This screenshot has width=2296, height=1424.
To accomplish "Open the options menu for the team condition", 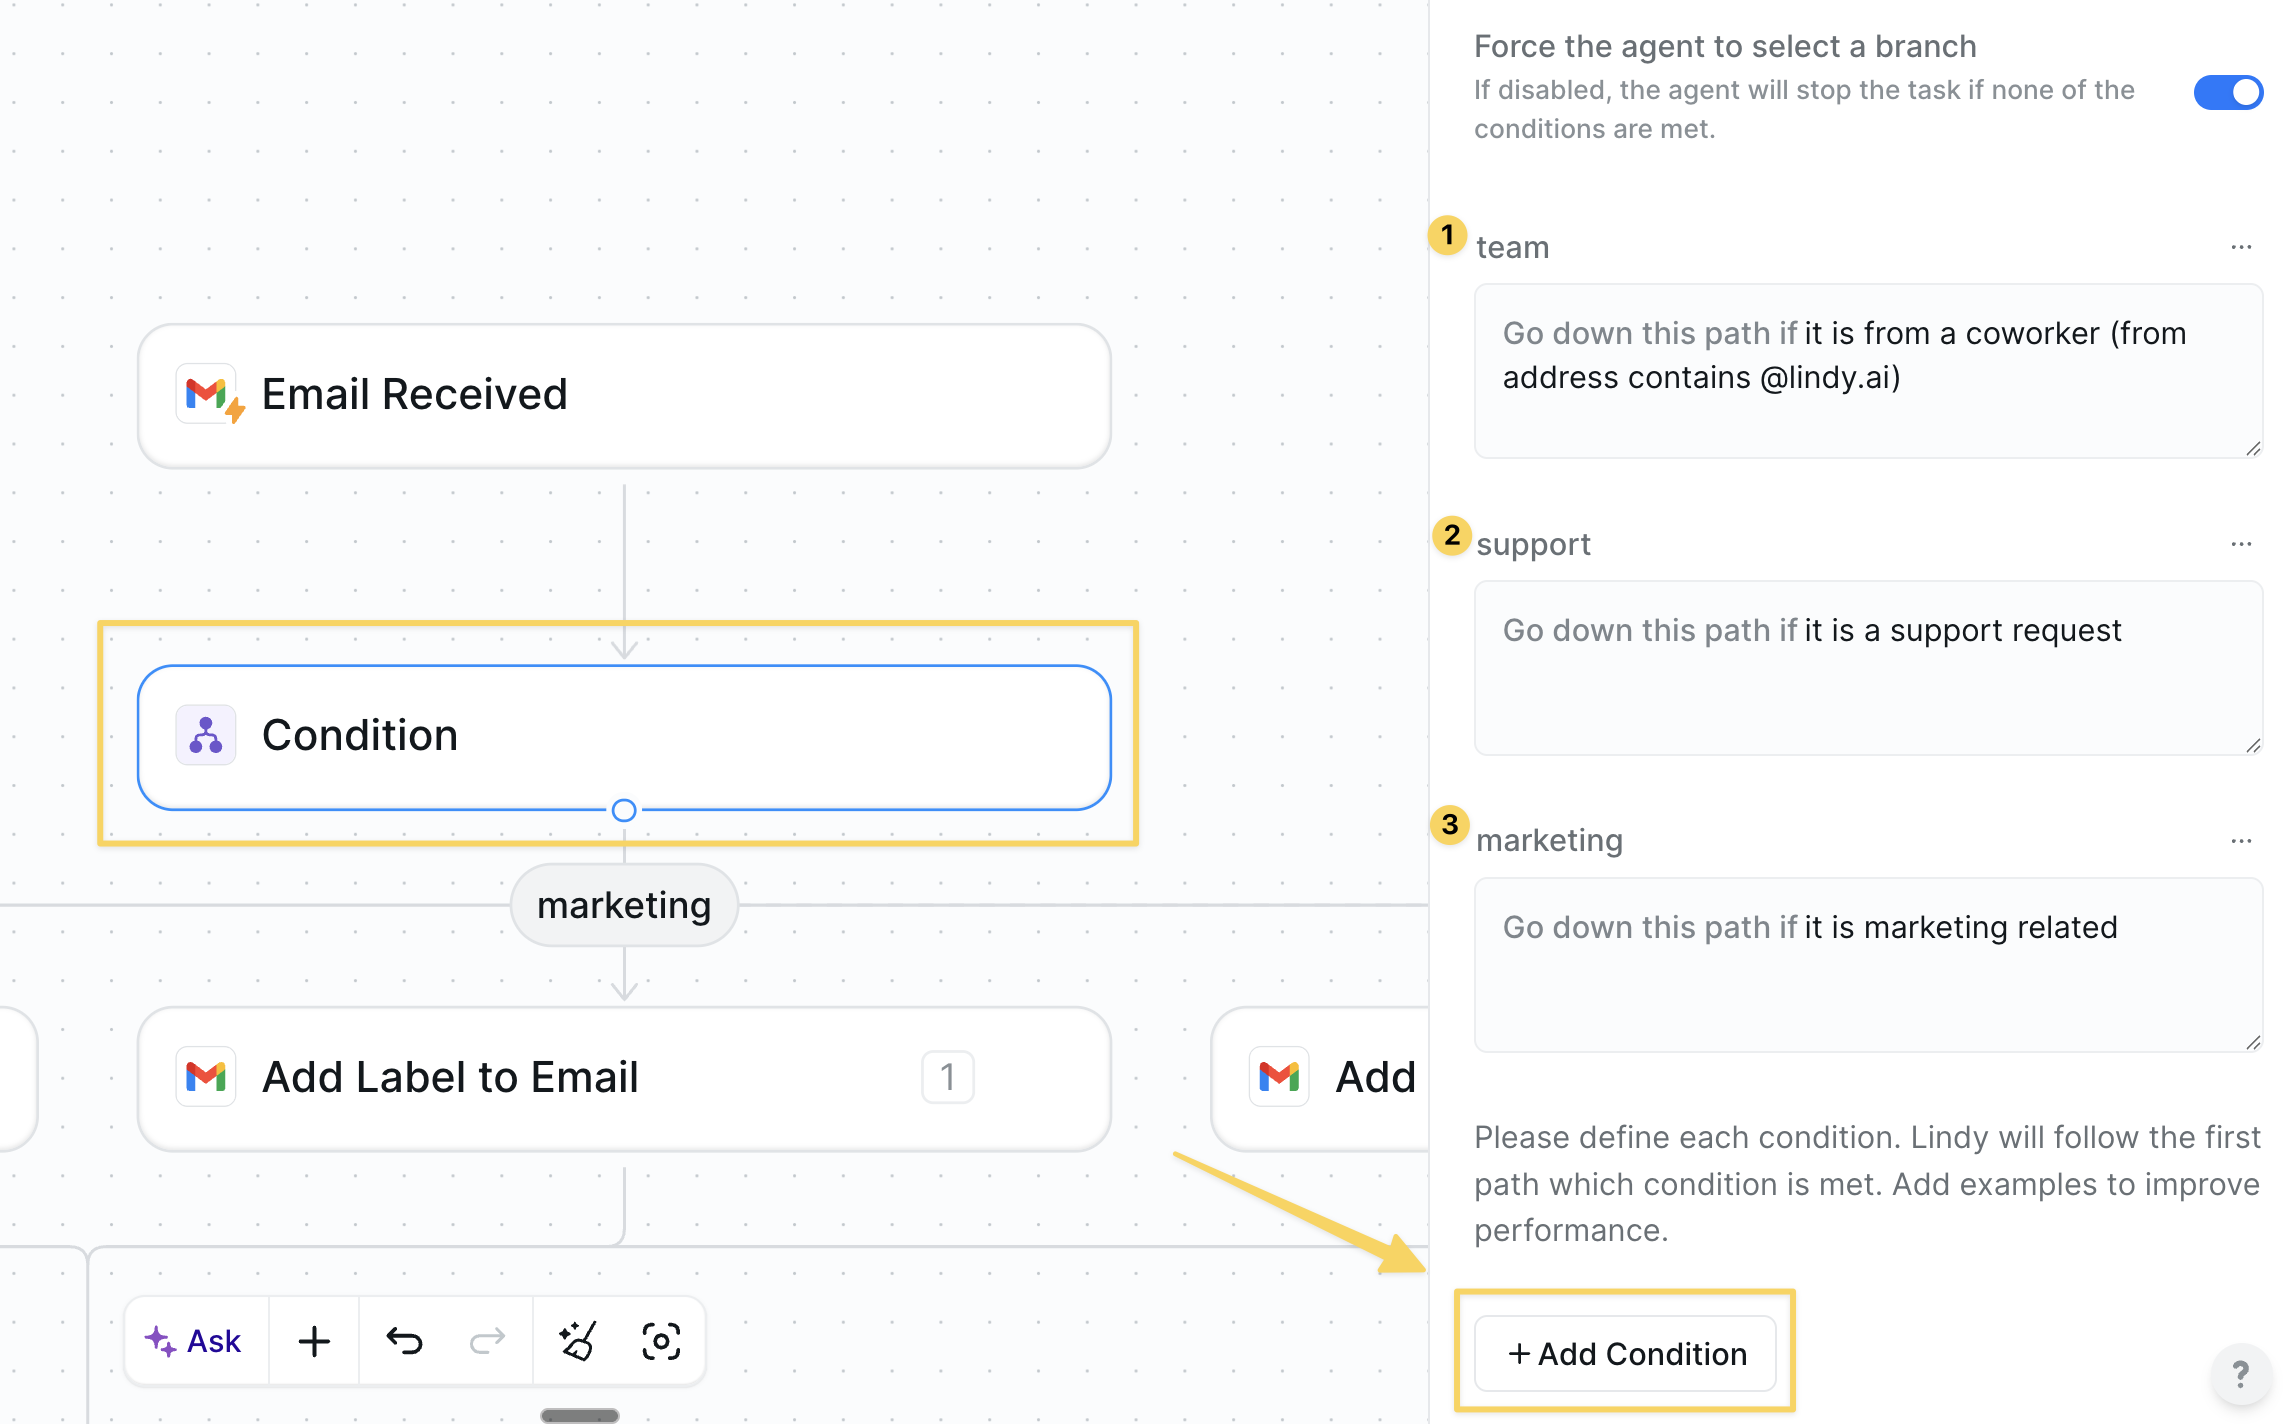I will [2240, 246].
